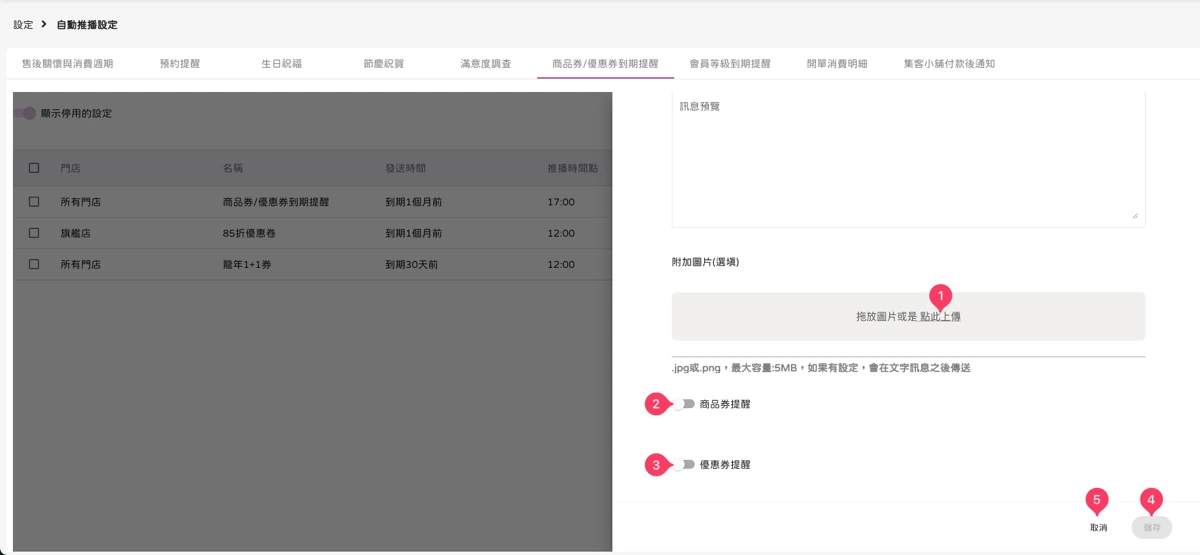
Task: Check the box for the 旗艦店 row
Action: pyautogui.click(x=34, y=233)
